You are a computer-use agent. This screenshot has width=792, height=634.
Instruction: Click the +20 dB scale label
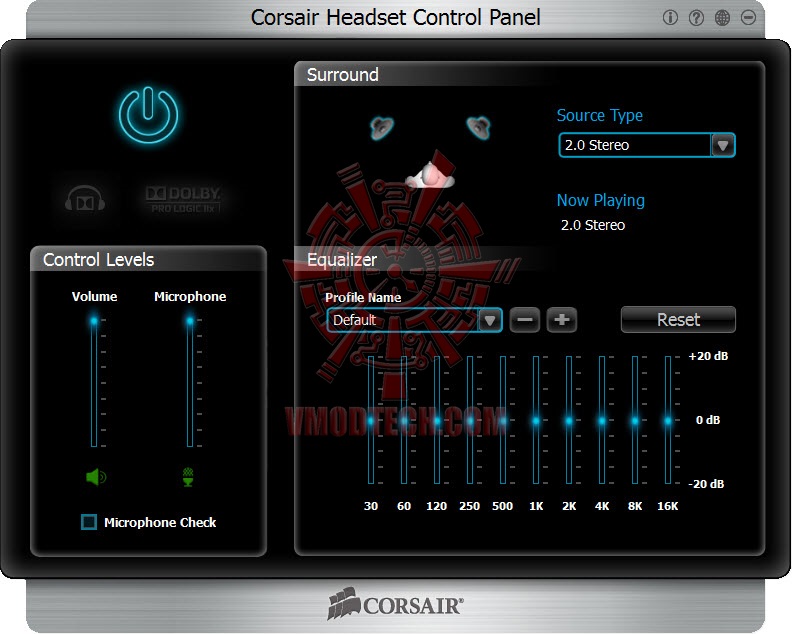point(708,356)
